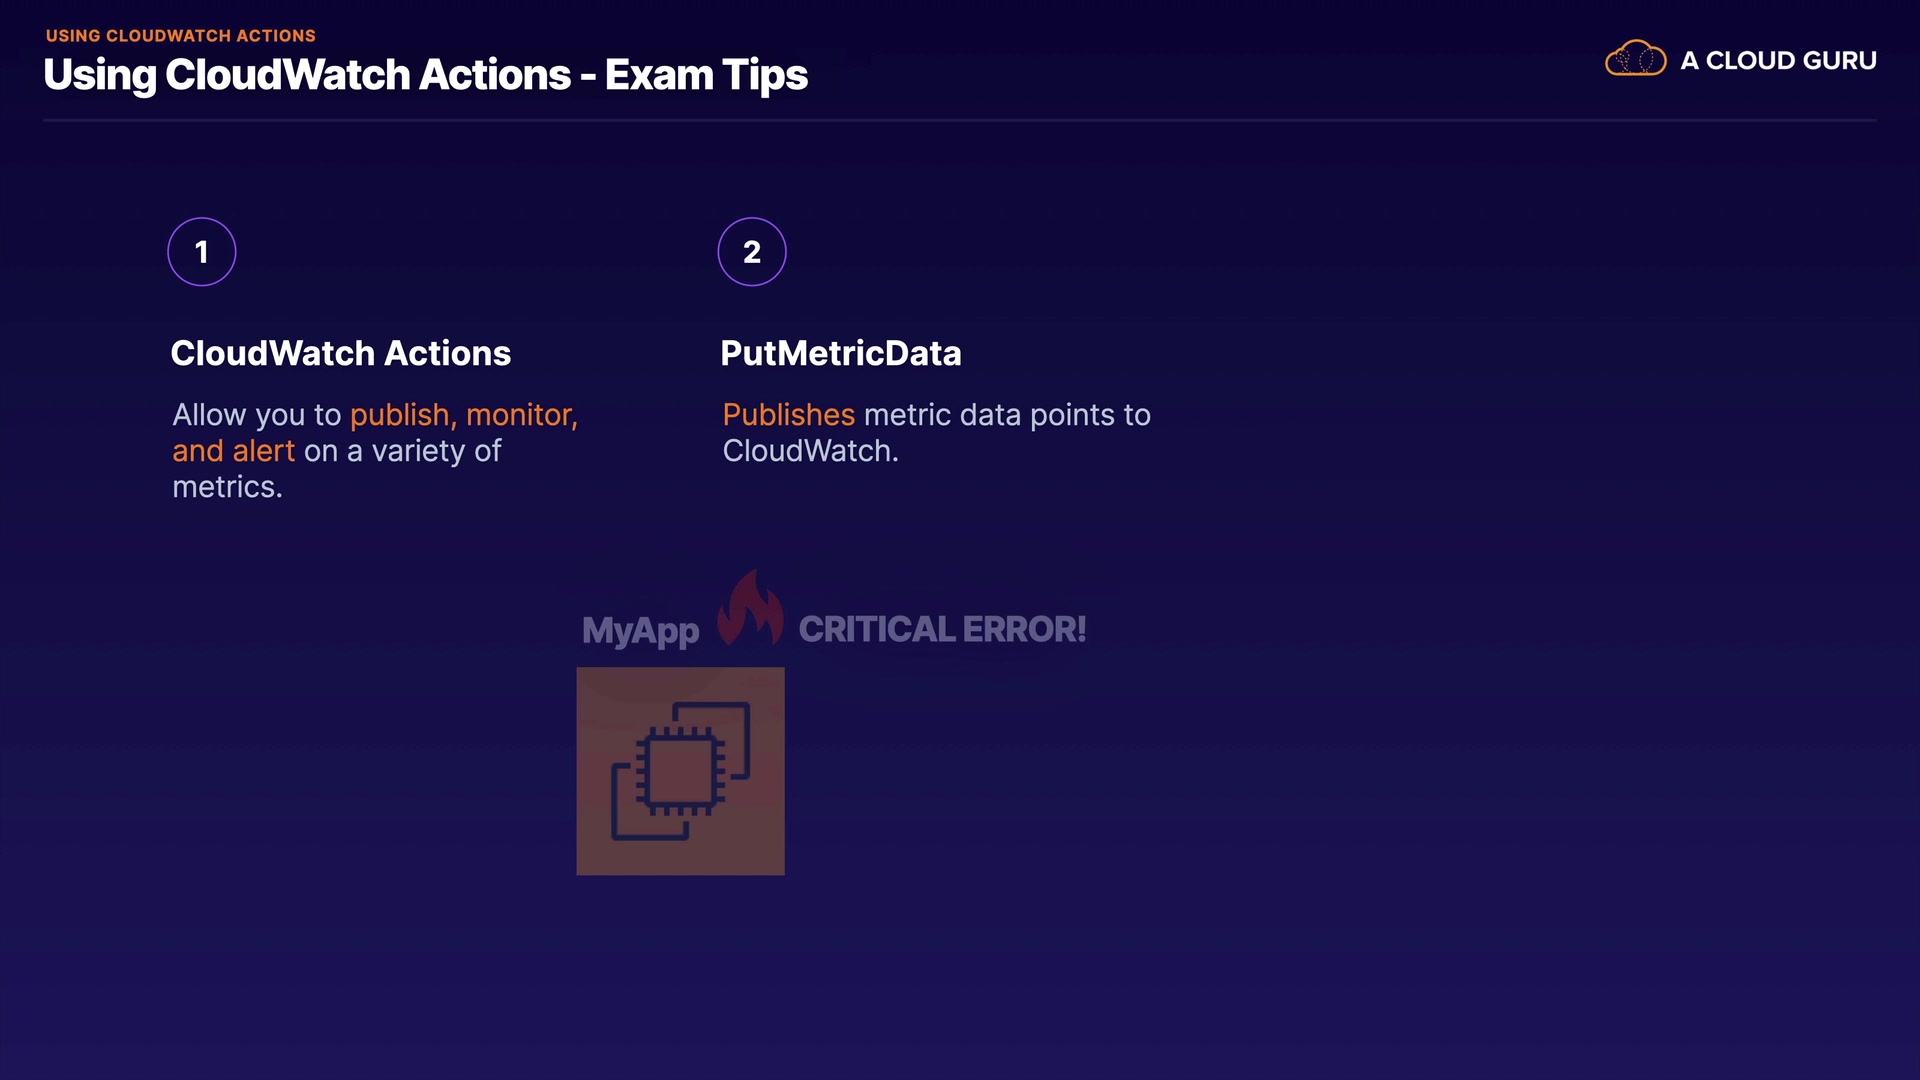Click the "Using CloudWatch Actions - Exam Tips" title

point(425,76)
